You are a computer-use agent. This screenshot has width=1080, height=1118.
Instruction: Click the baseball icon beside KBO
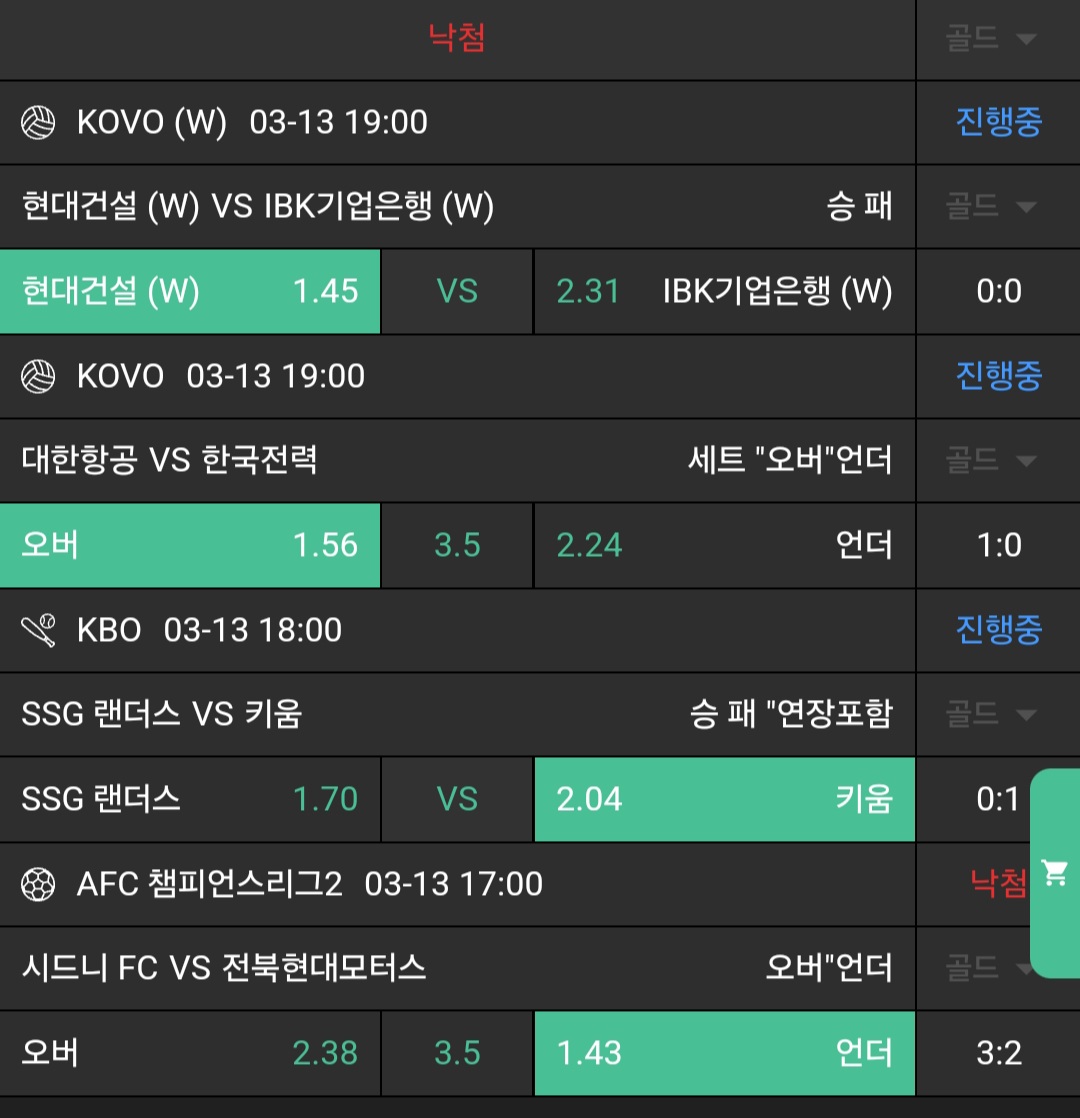click(x=38, y=631)
